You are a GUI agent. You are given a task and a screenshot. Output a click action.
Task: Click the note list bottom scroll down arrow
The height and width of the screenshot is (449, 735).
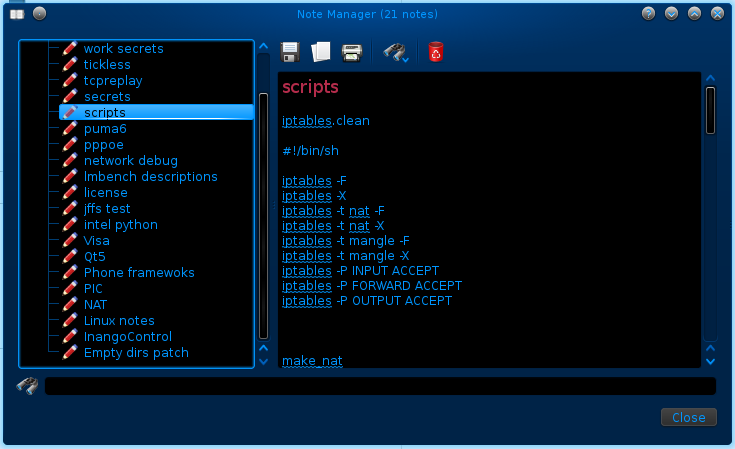tap(263, 362)
